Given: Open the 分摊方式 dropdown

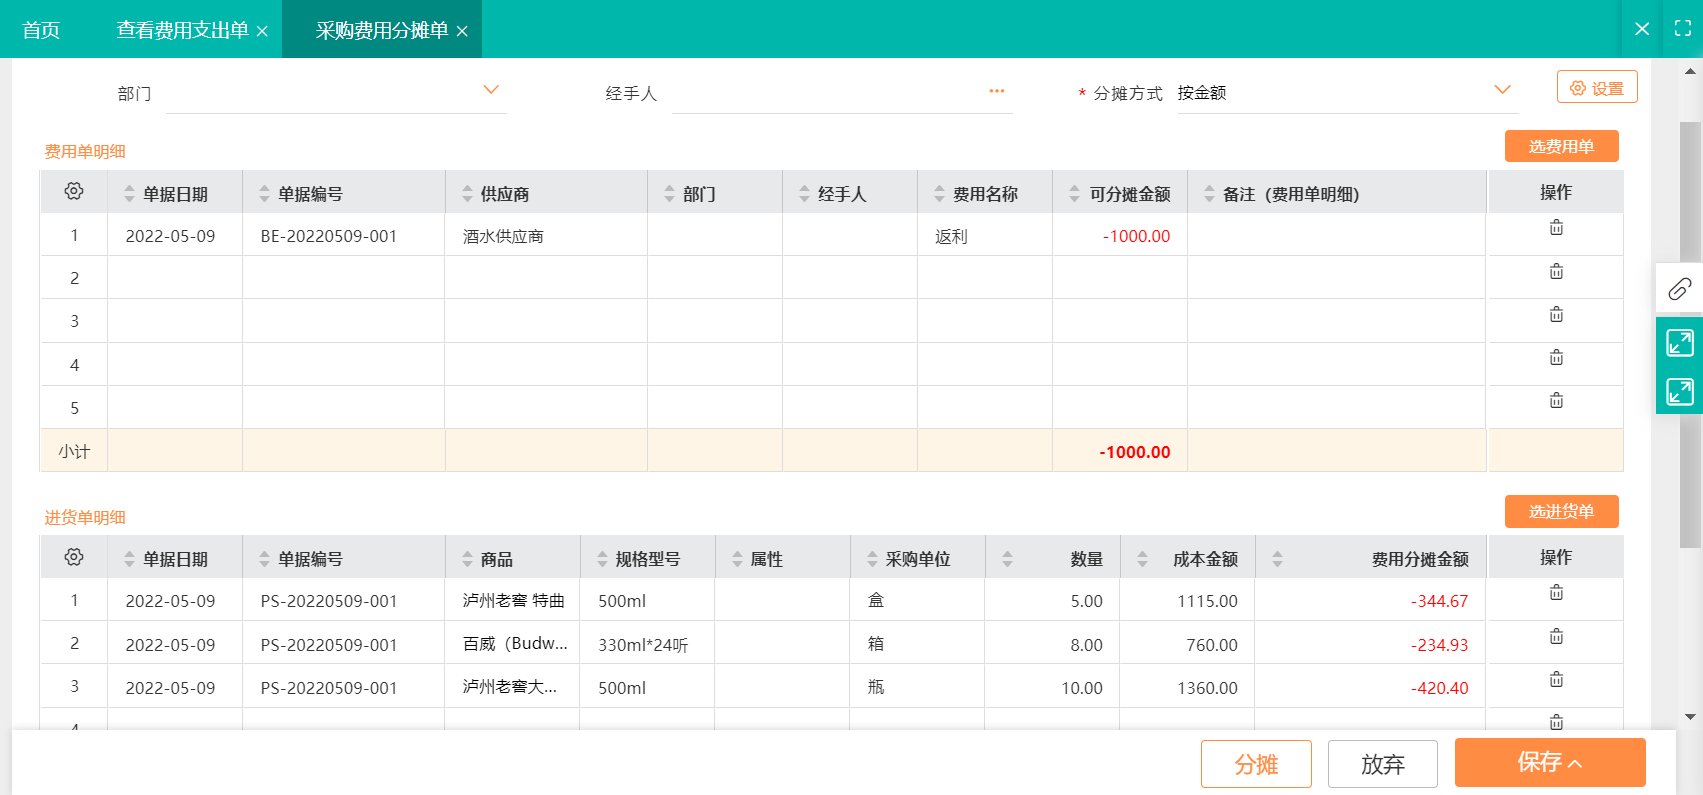Looking at the screenshot, I should (1501, 90).
